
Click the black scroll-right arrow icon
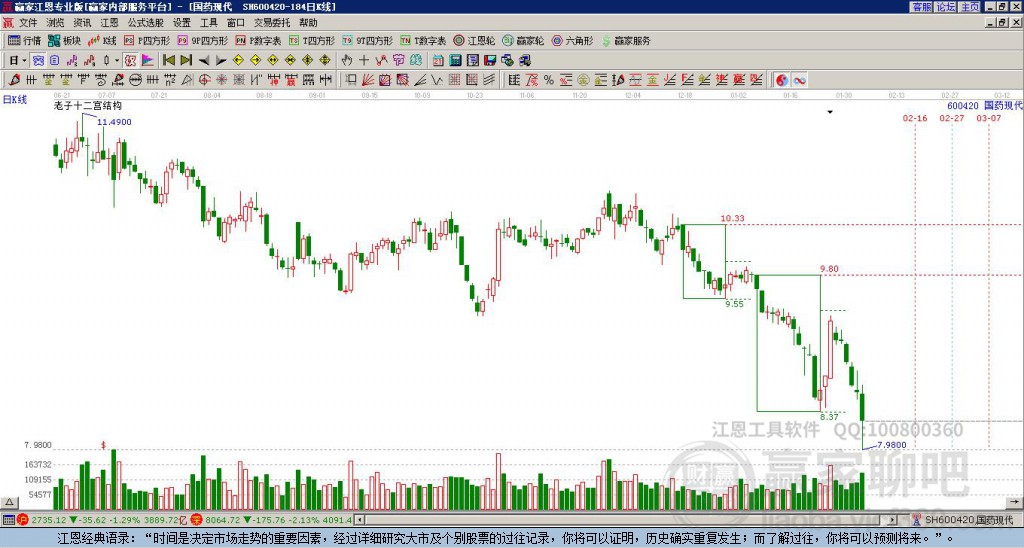tap(221, 61)
